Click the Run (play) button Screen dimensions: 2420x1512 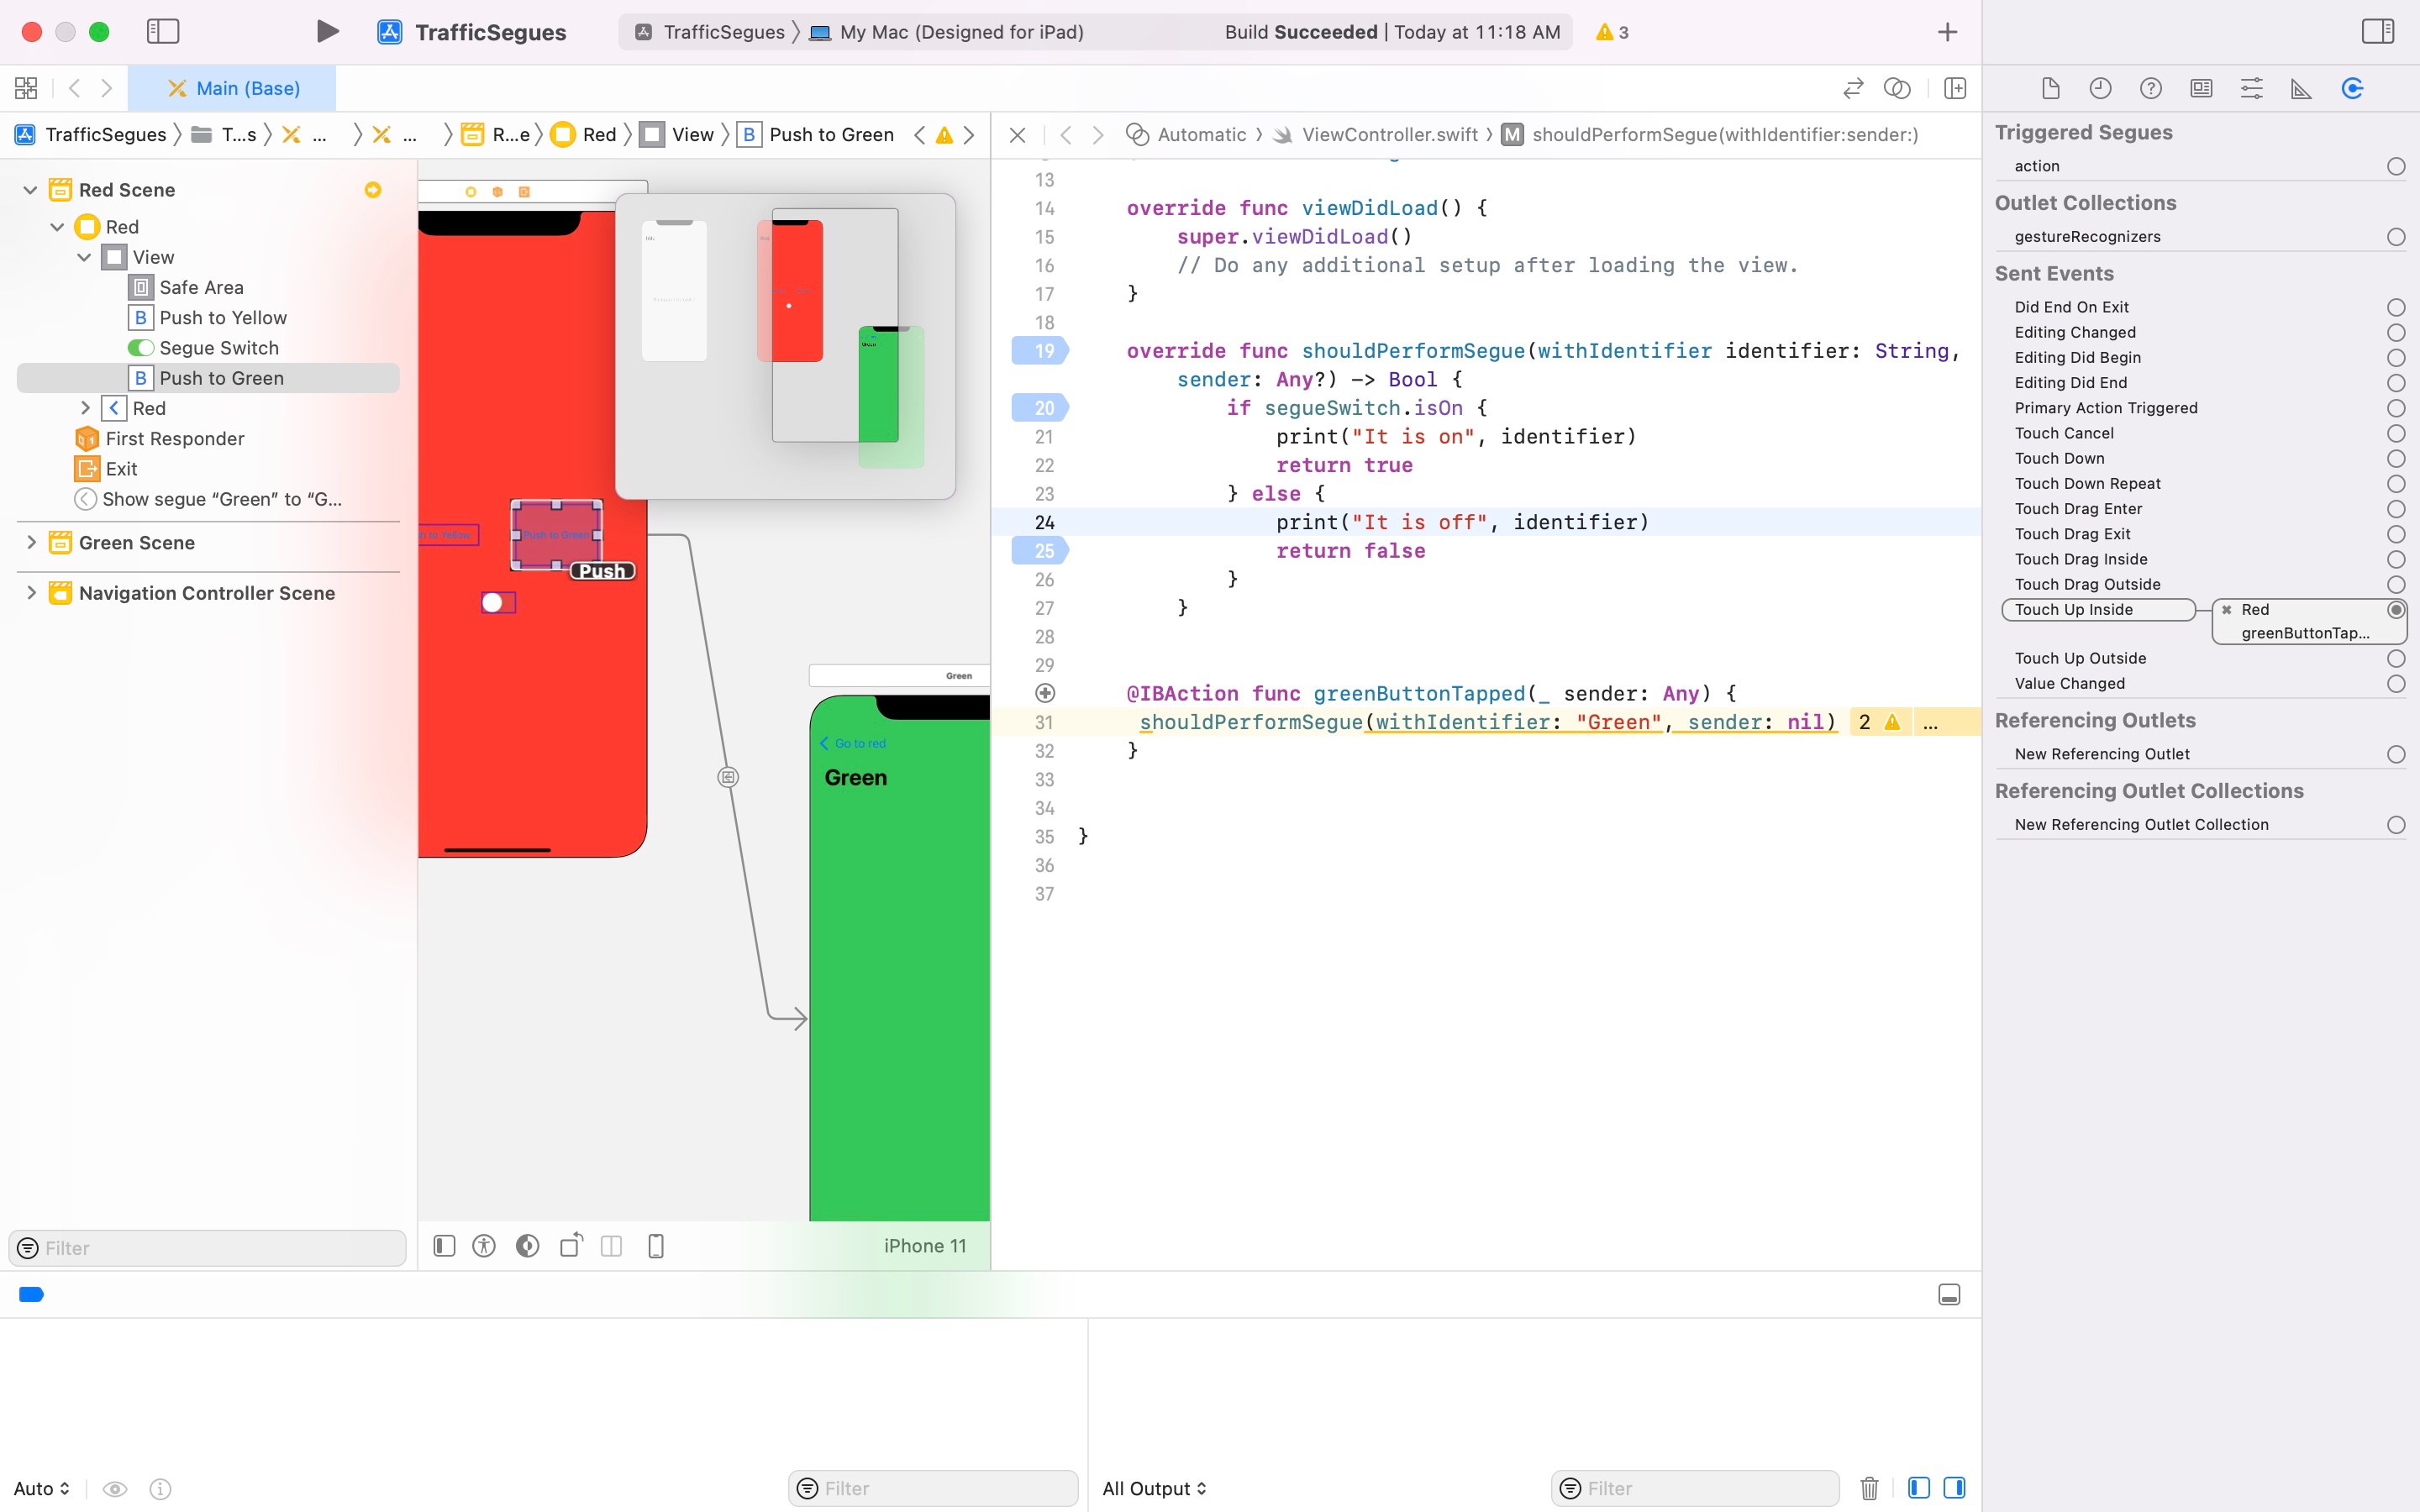pyautogui.click(x=327, y=32)
